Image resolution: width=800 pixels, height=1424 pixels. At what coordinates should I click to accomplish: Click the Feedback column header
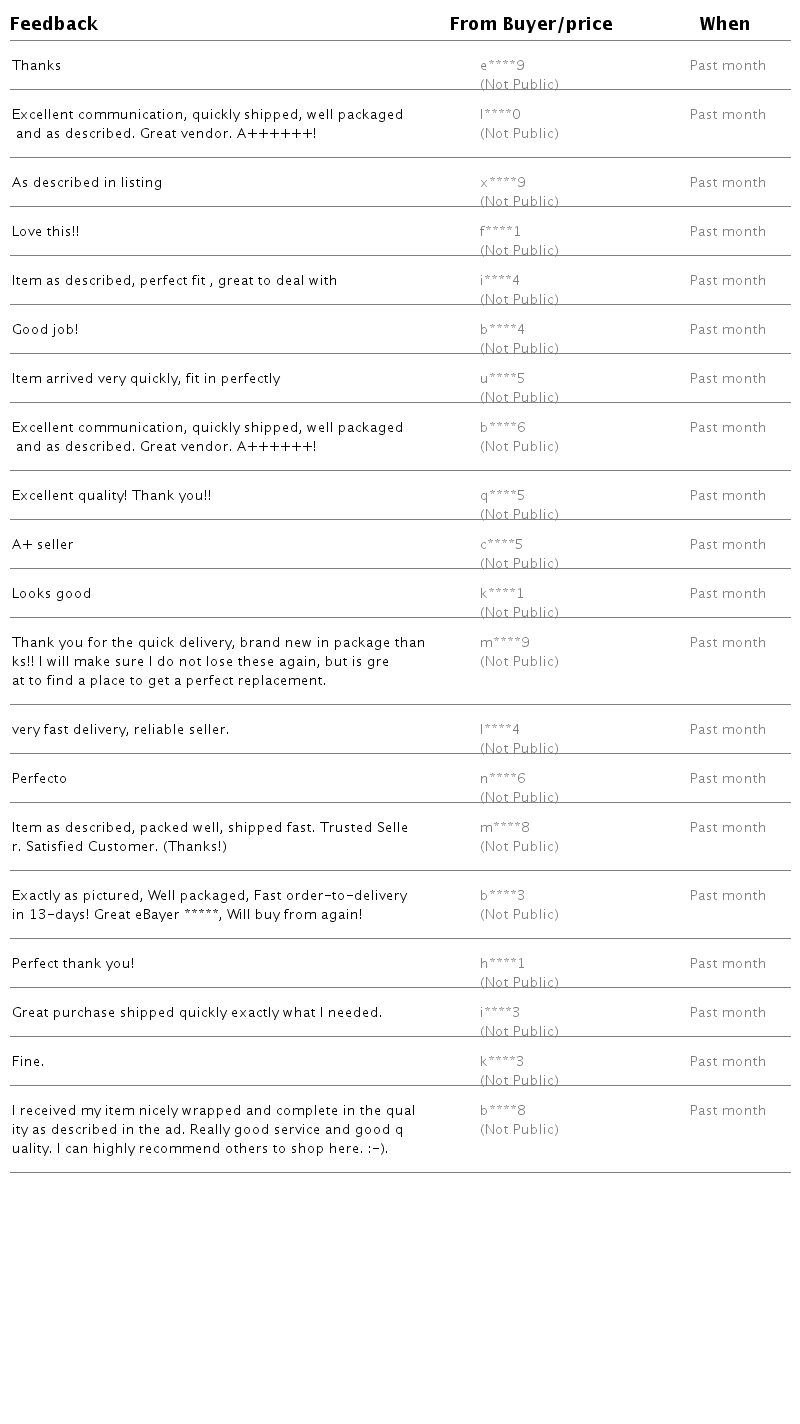click(x=54, y=24)
